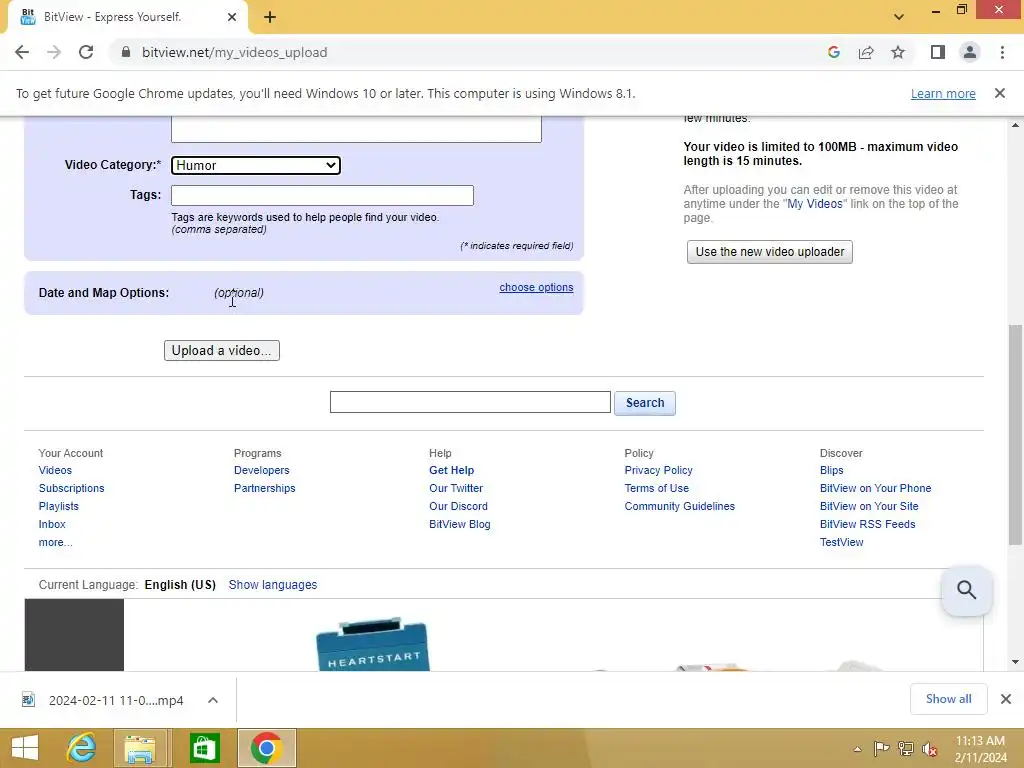Click the browser forward arrow
Viewport: 1024px width, 768px height.
click(54, 52)
